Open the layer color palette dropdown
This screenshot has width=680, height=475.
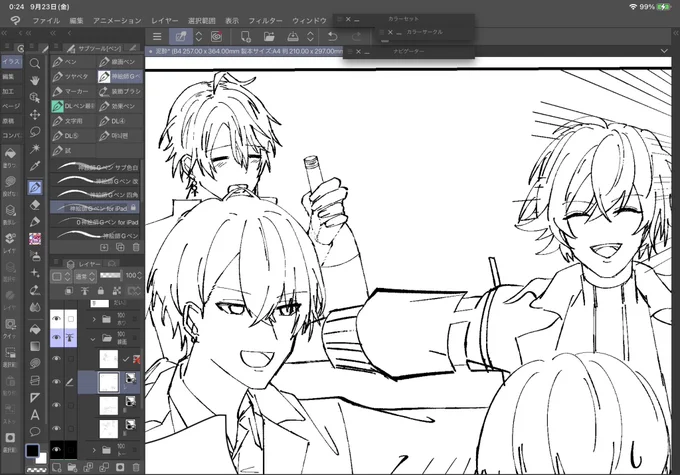[x=60, y=276]
